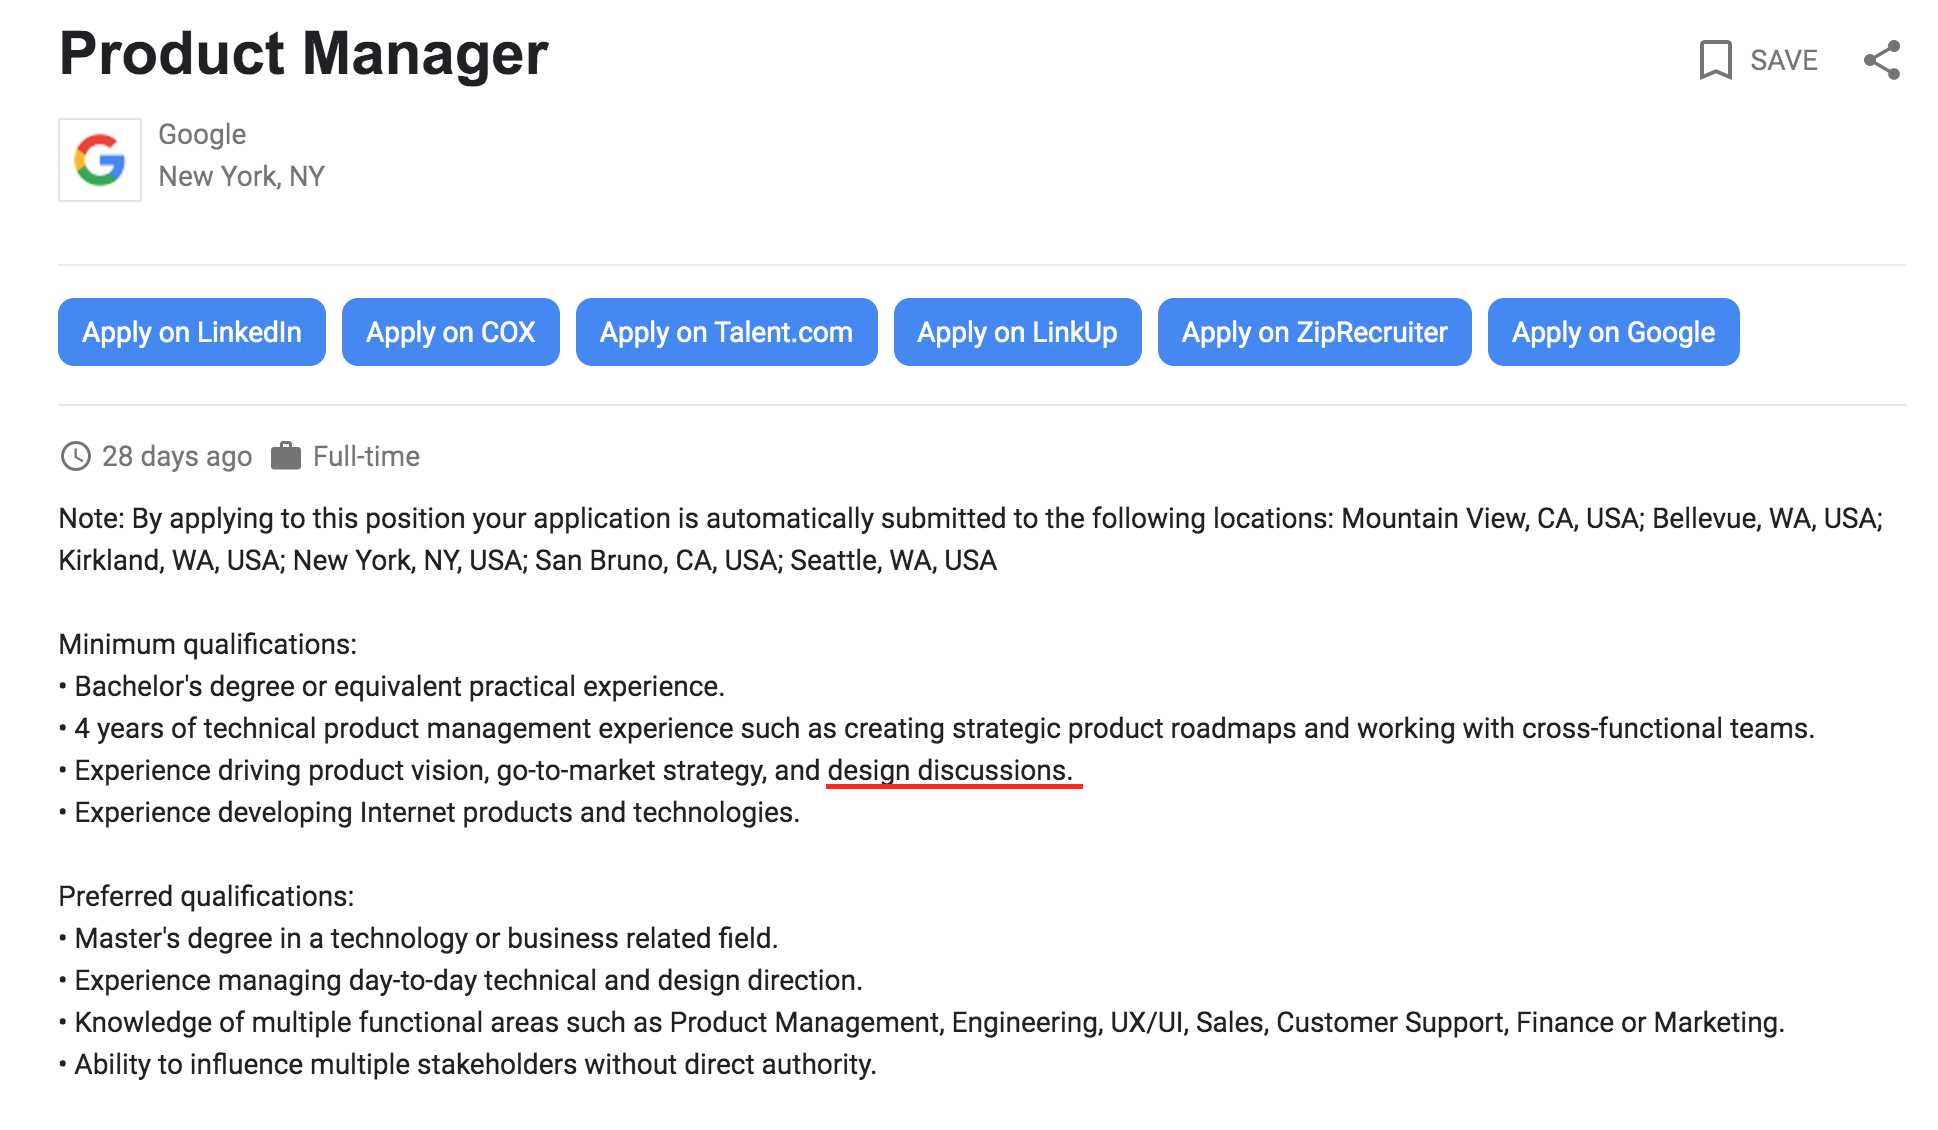Click the SAVE label
Screen dimensions: 1938x1130
pos(1783,60)
